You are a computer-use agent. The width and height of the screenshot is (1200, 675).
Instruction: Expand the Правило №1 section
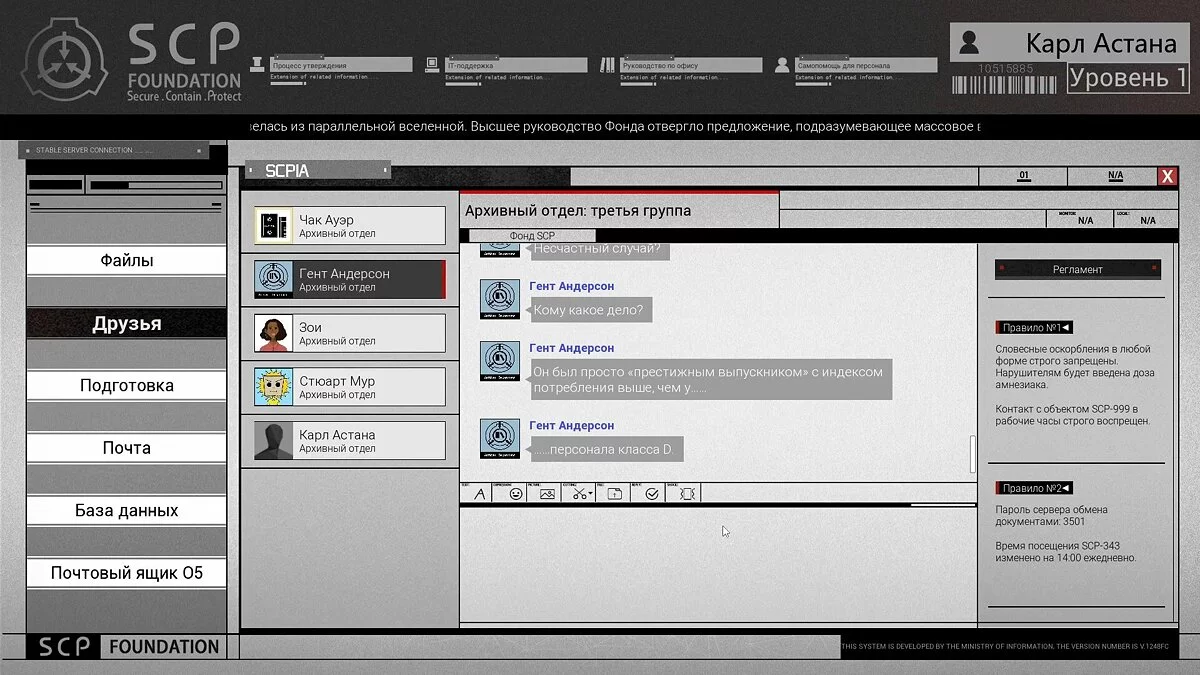pos(1034,327)
